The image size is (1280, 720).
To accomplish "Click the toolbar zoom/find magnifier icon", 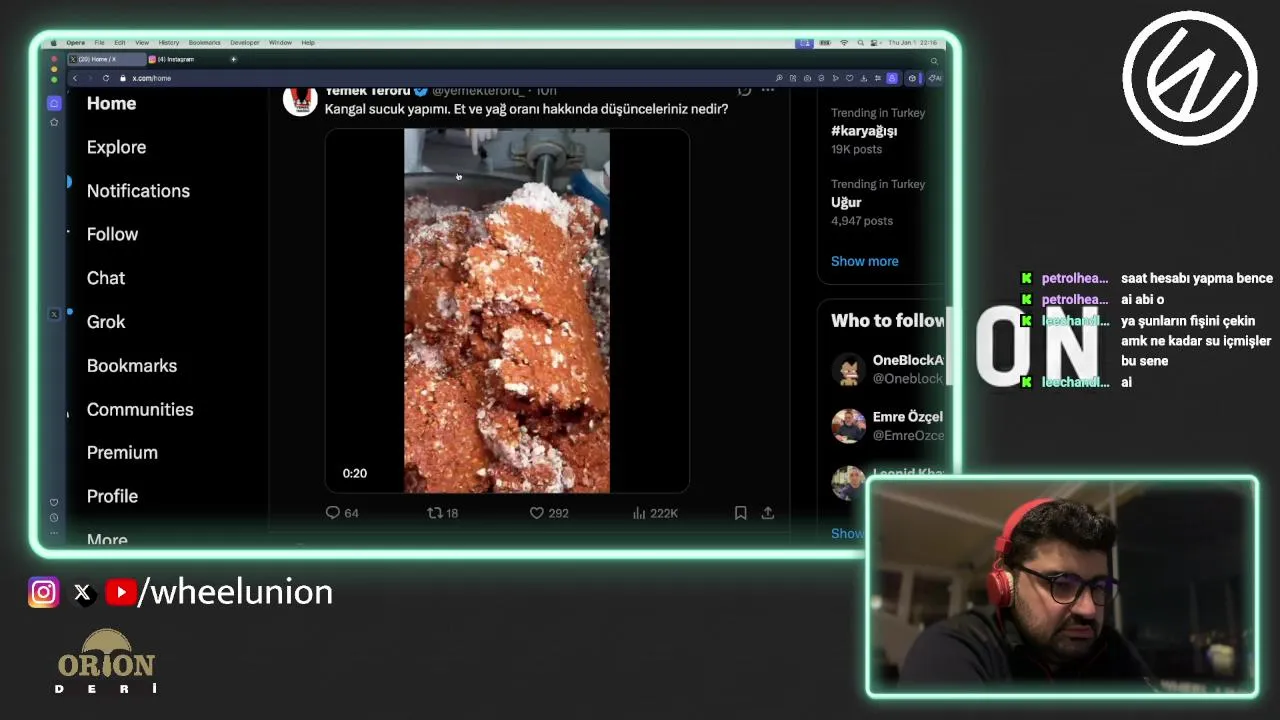I will pyautogui.click(x=779, y=78).
